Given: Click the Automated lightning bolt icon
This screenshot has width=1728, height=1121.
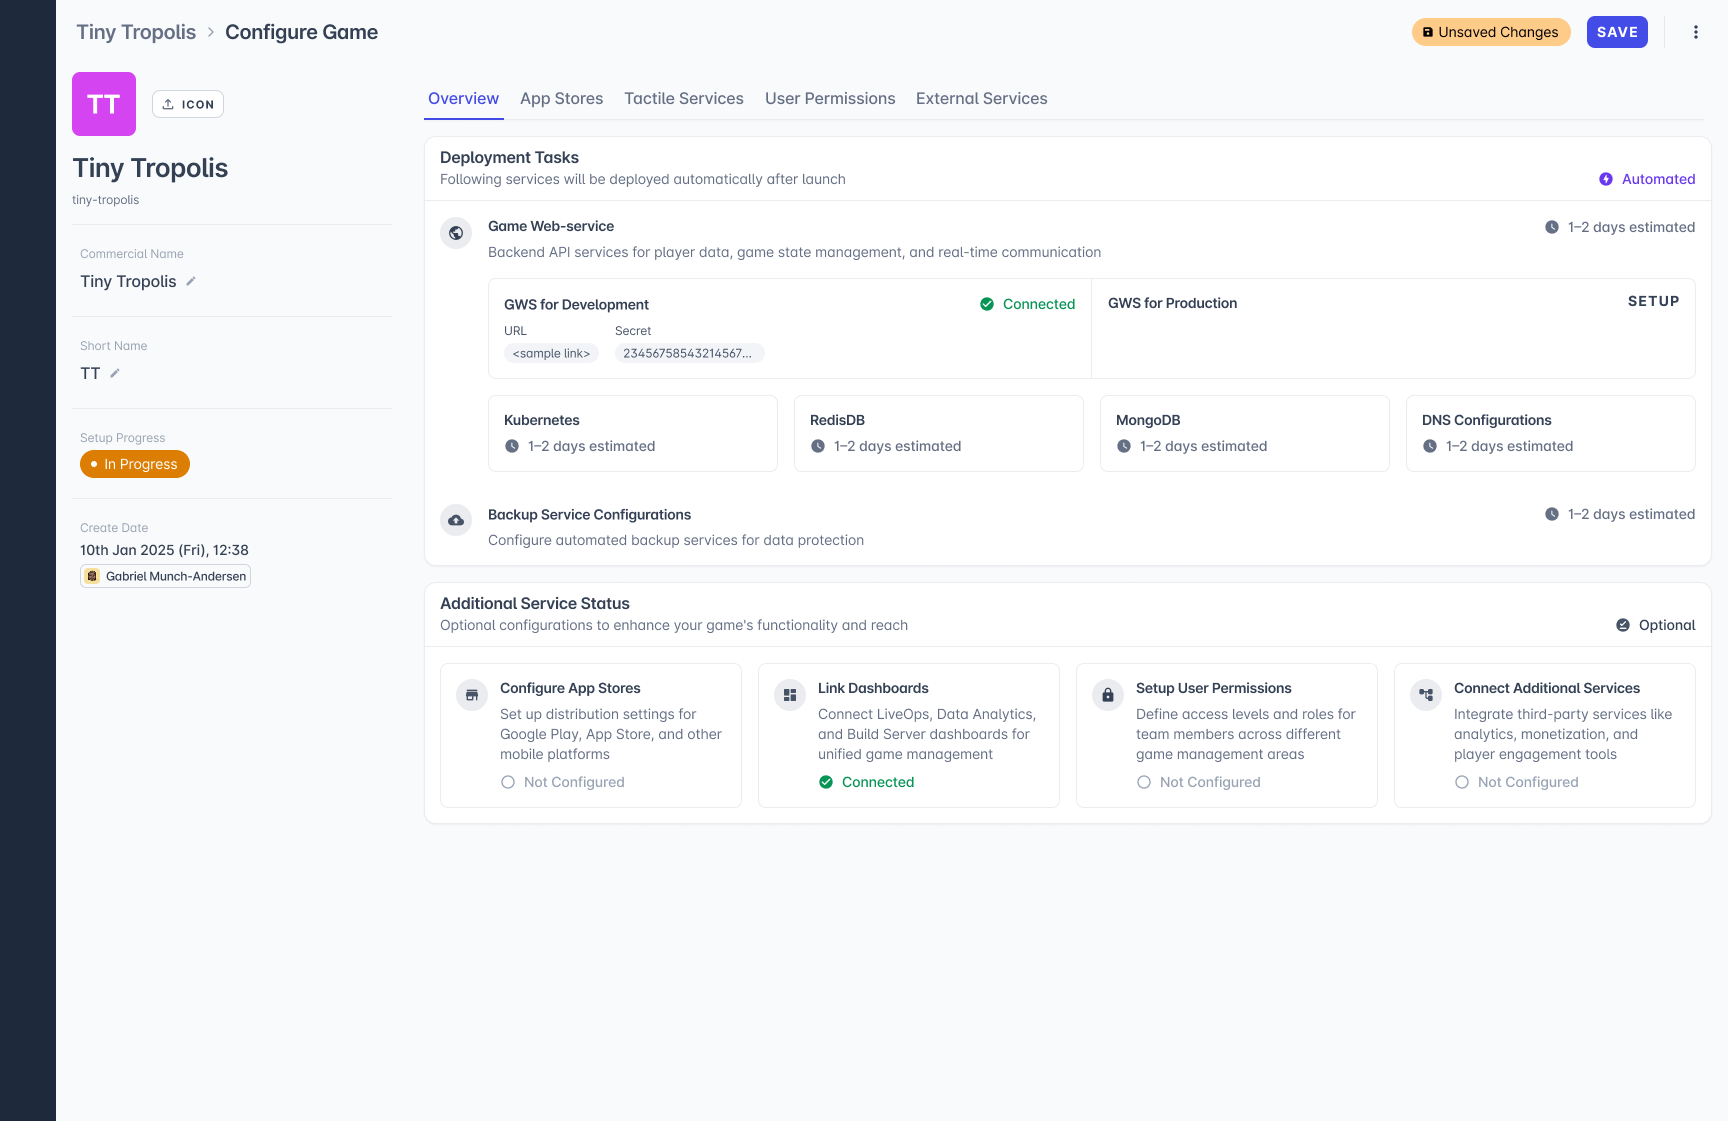Looking at the screenshot, I should point(1606,179).
